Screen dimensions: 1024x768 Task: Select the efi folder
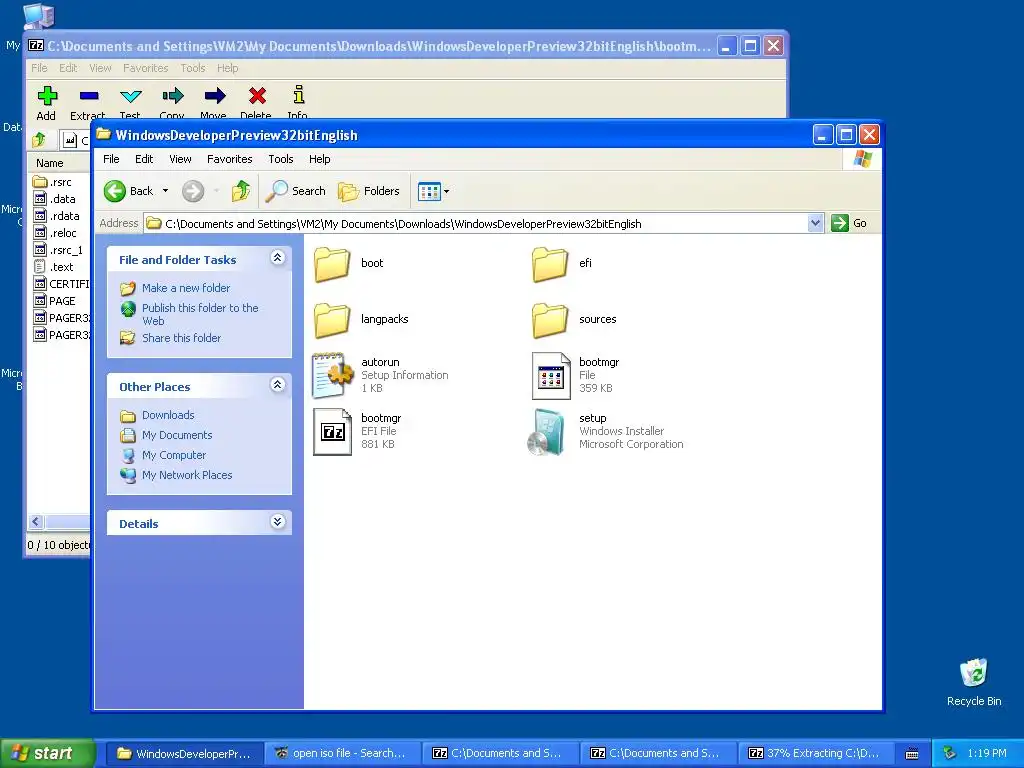(562, 264)
